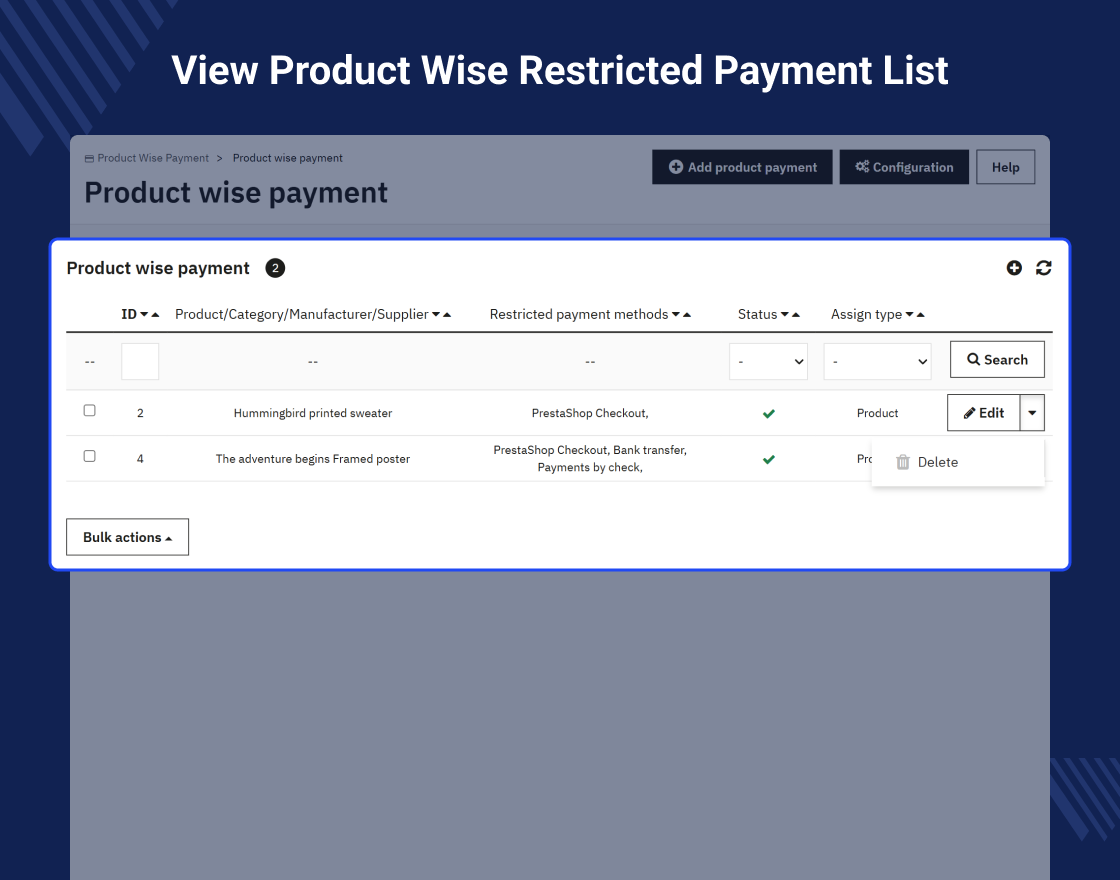The height and width of the screenshot is (880, 1120).
Task: Sort Restricted payment methods descending
Action: (x=676, y=314)
